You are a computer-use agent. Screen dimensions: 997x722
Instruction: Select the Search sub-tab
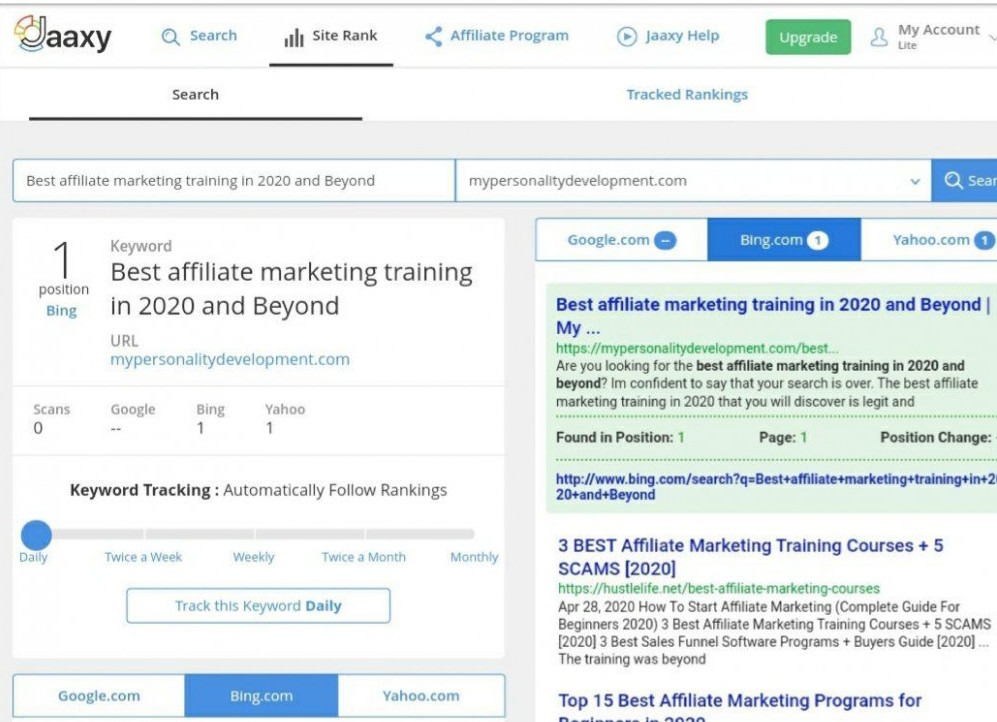(x=195, y=95)
